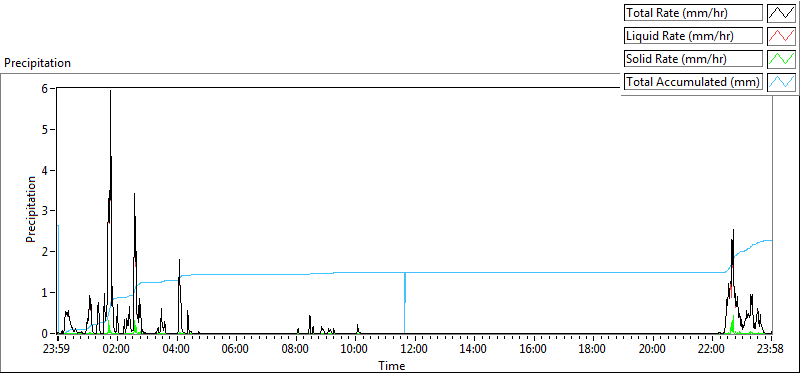Screen dimensions: 800x373
Task: Click the black Total Rate line icon
Action: pyautogui.click(x=782, y=13)
